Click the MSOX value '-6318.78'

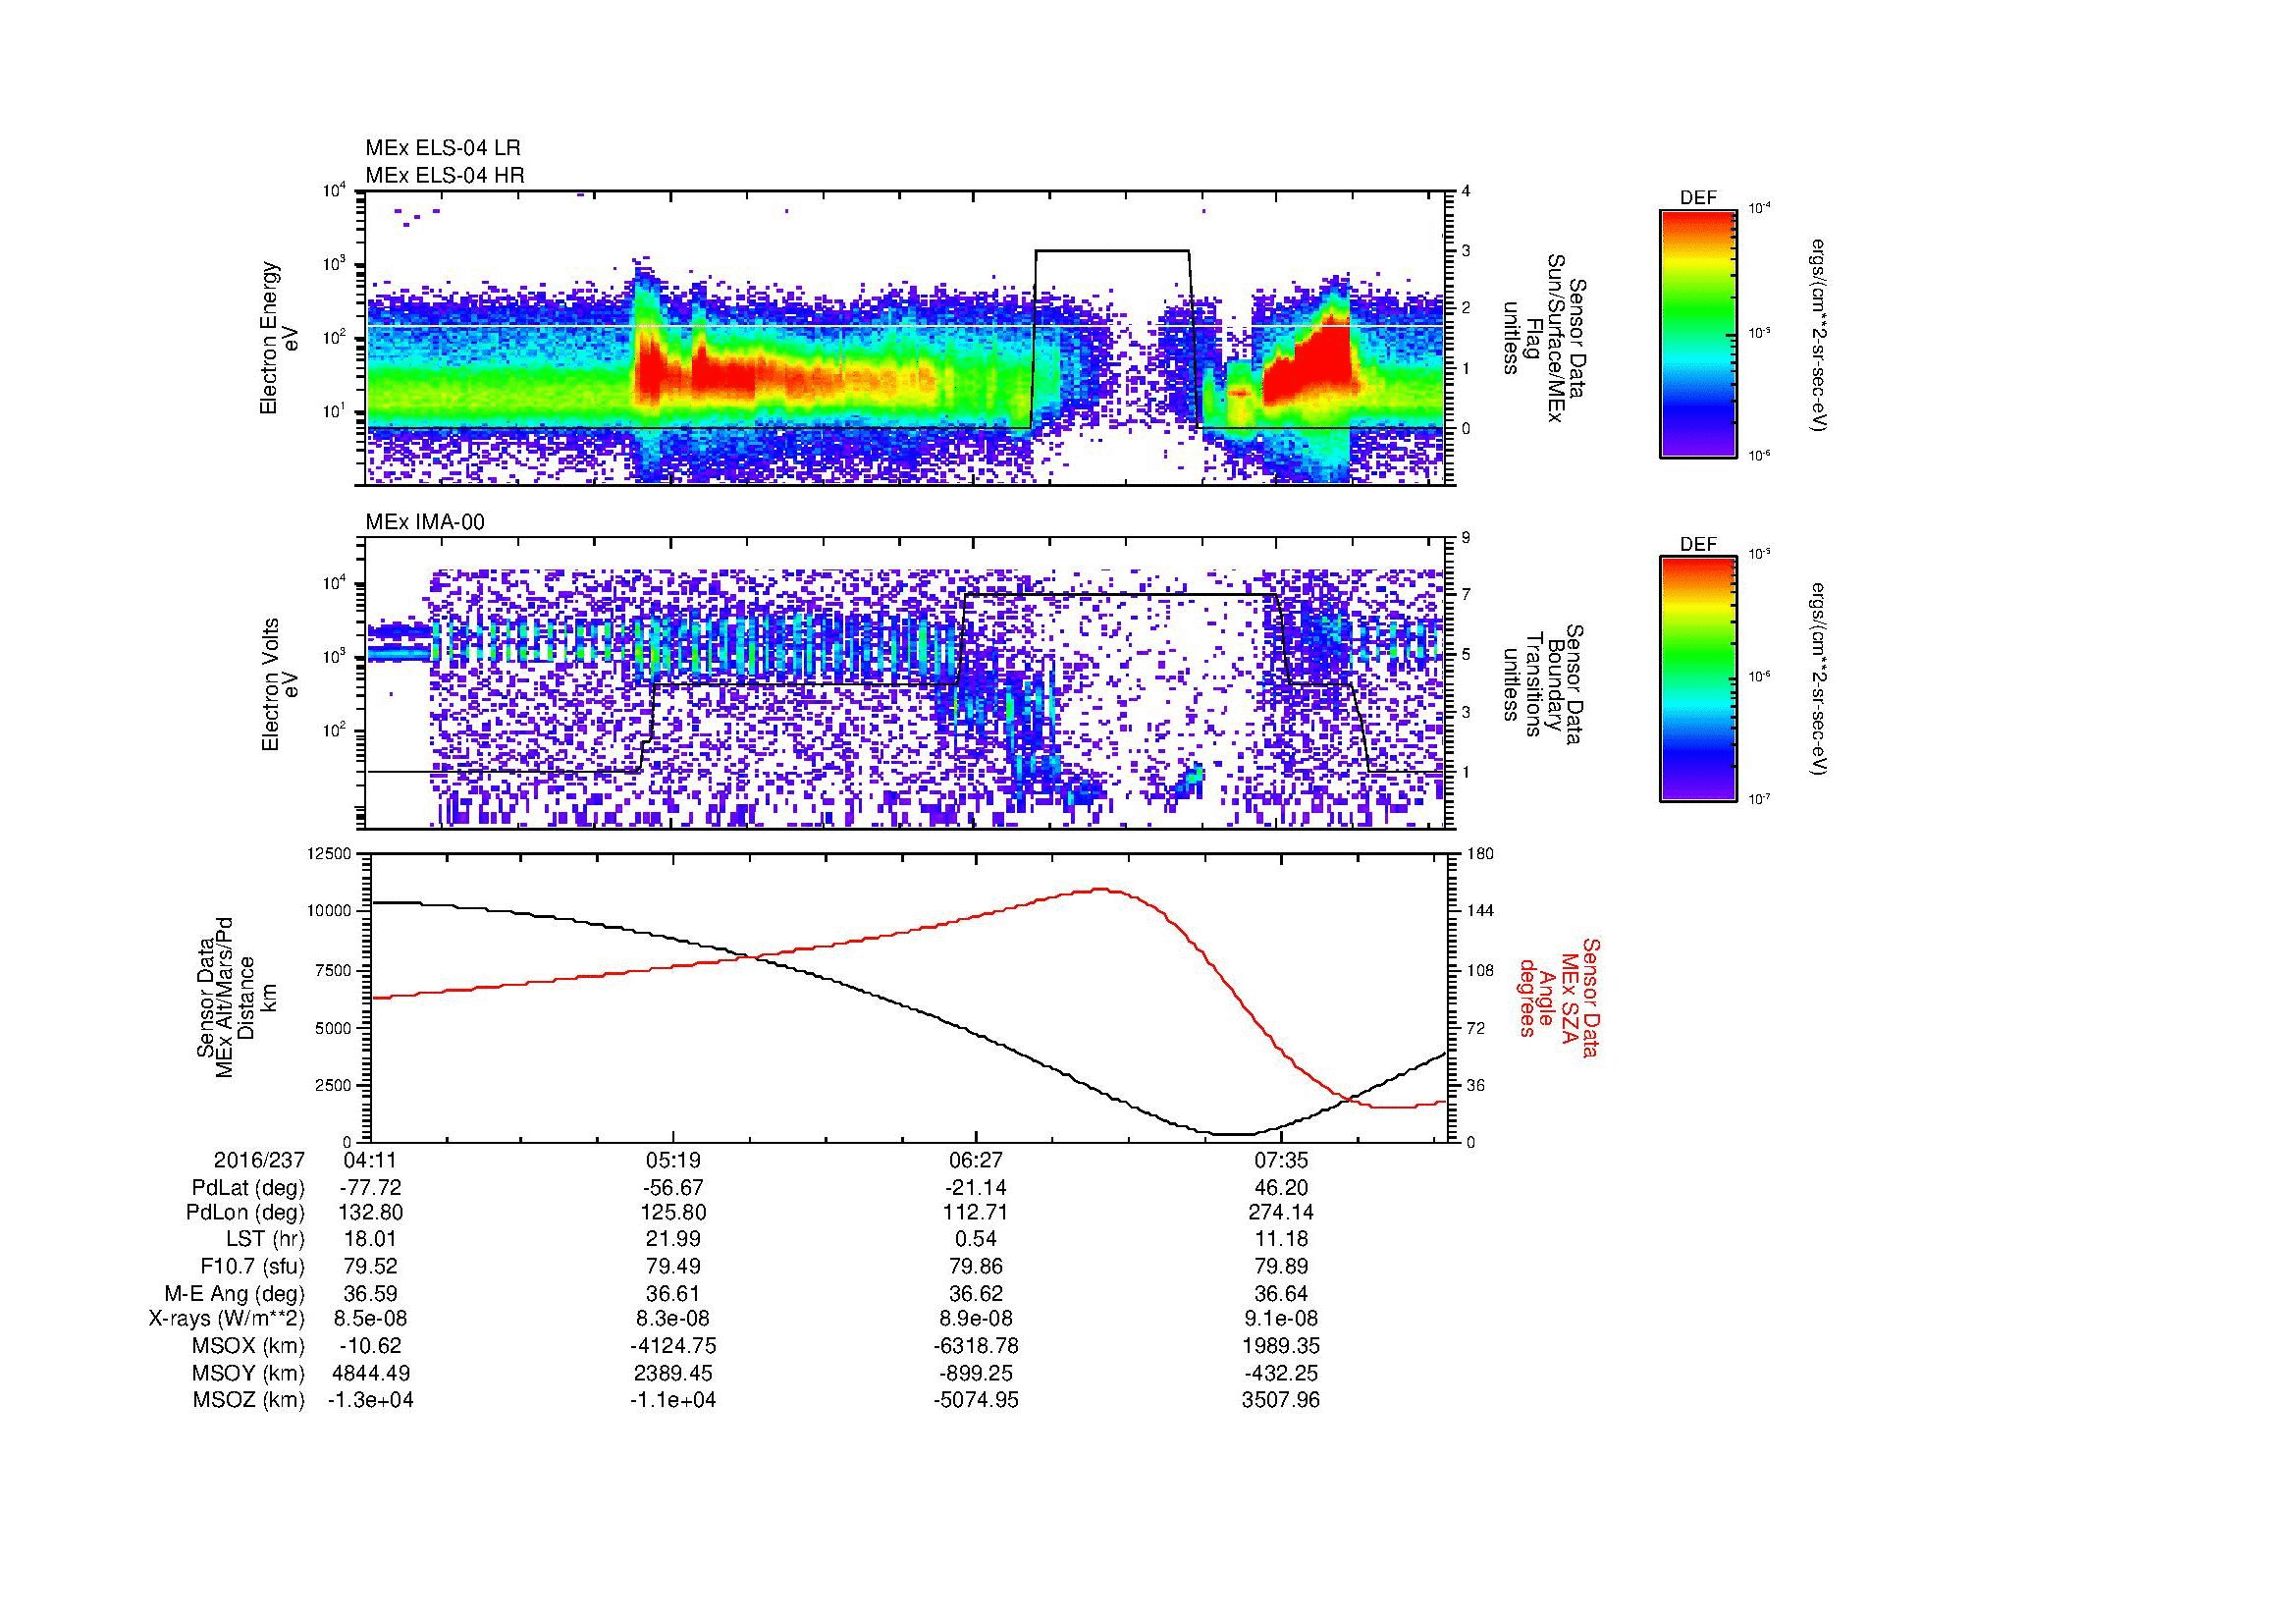click(975, 1346)
